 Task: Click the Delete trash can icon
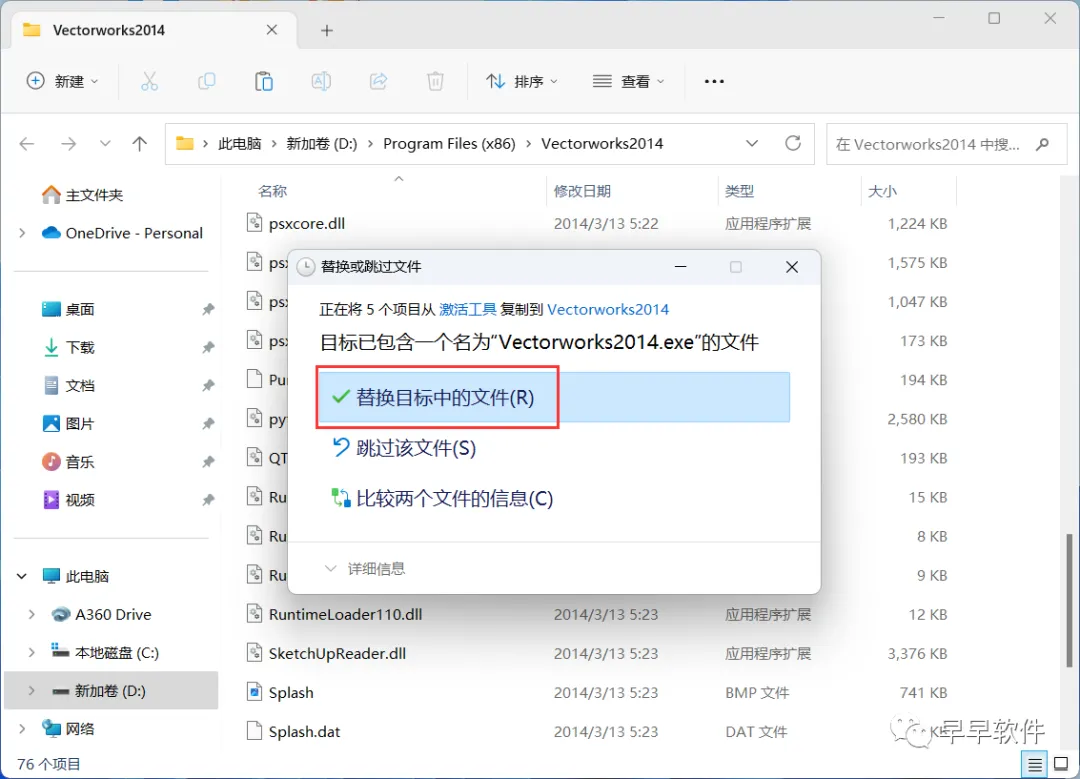point(435,81)
